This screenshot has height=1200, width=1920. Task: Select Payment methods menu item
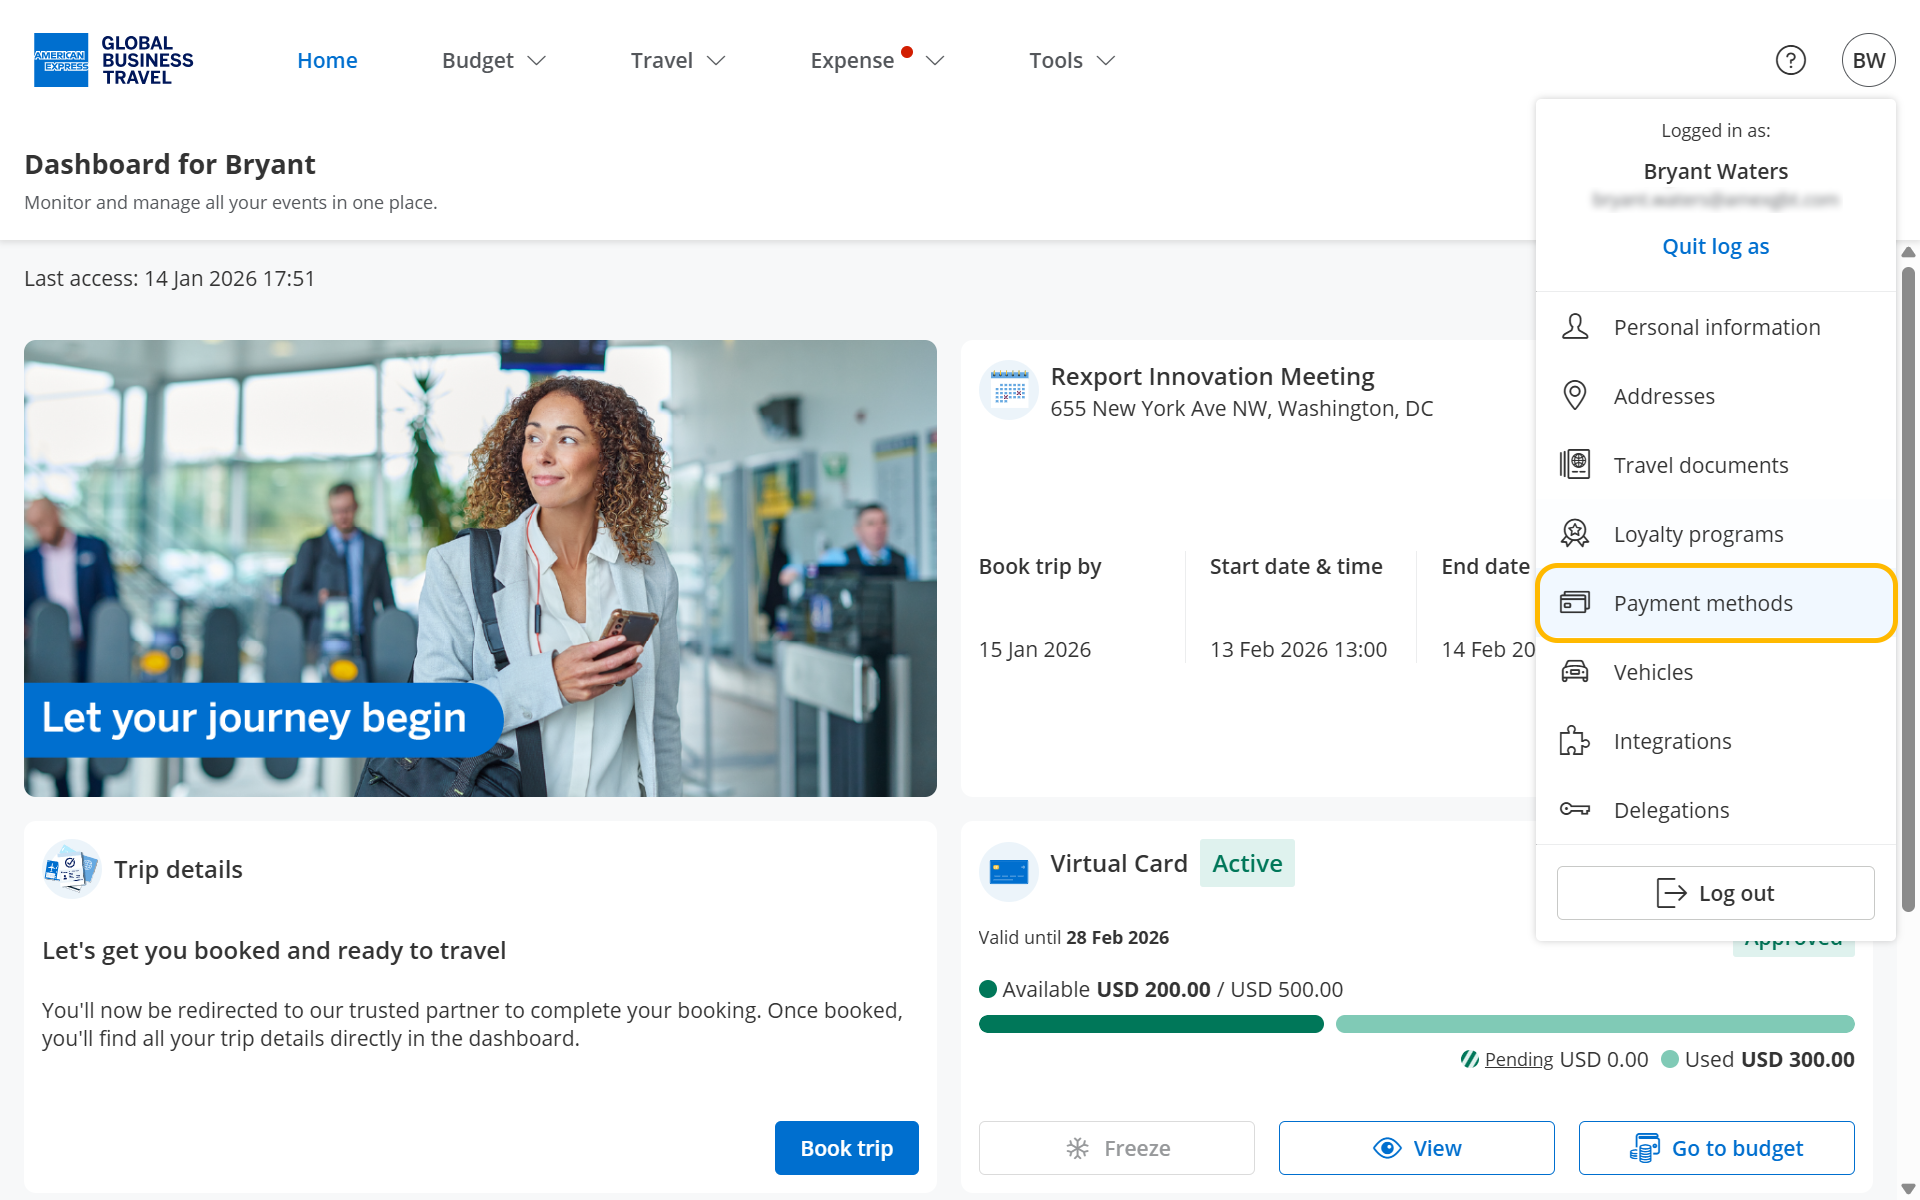coord(1715,603)
